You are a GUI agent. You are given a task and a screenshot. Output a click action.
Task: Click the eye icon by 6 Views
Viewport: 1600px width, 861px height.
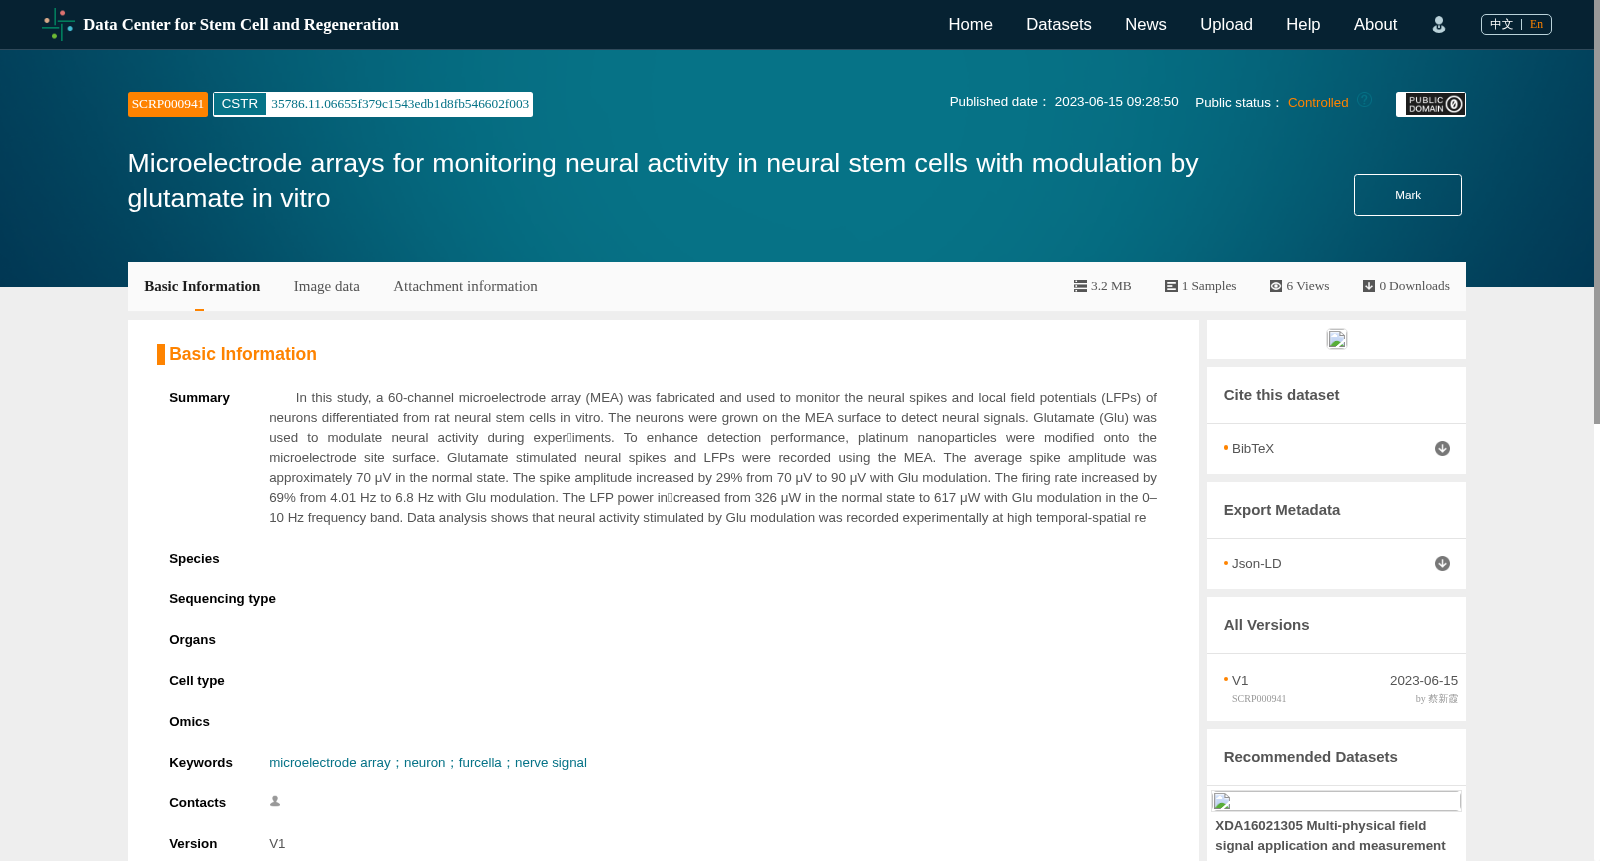pyautogui.click(x=1276, y=286)
